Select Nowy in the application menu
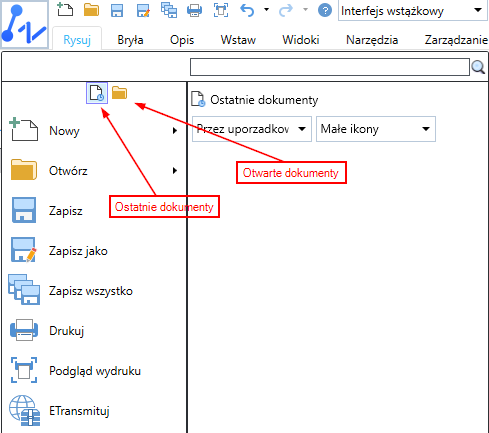The width and height of the screenshot is (489, 433). tap(93, 131)
